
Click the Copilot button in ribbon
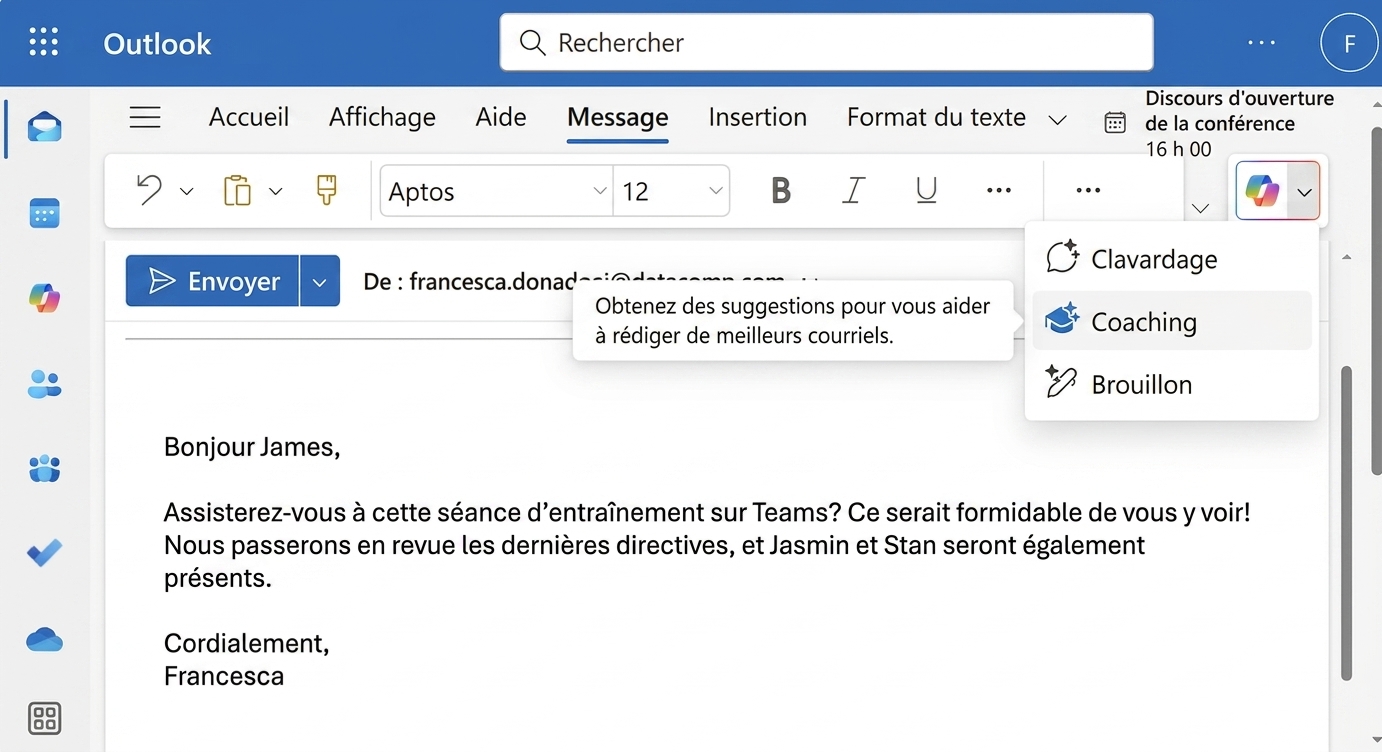1262,190
